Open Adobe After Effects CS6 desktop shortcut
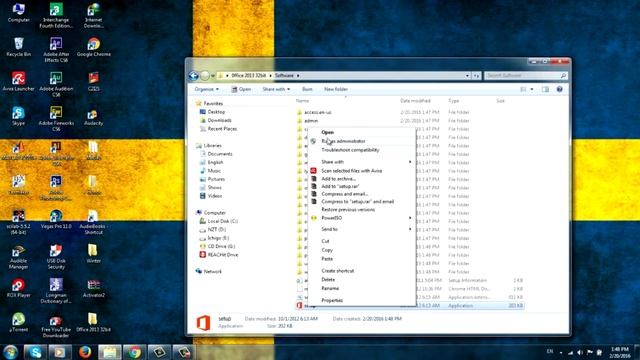 [x=56, y=49]
